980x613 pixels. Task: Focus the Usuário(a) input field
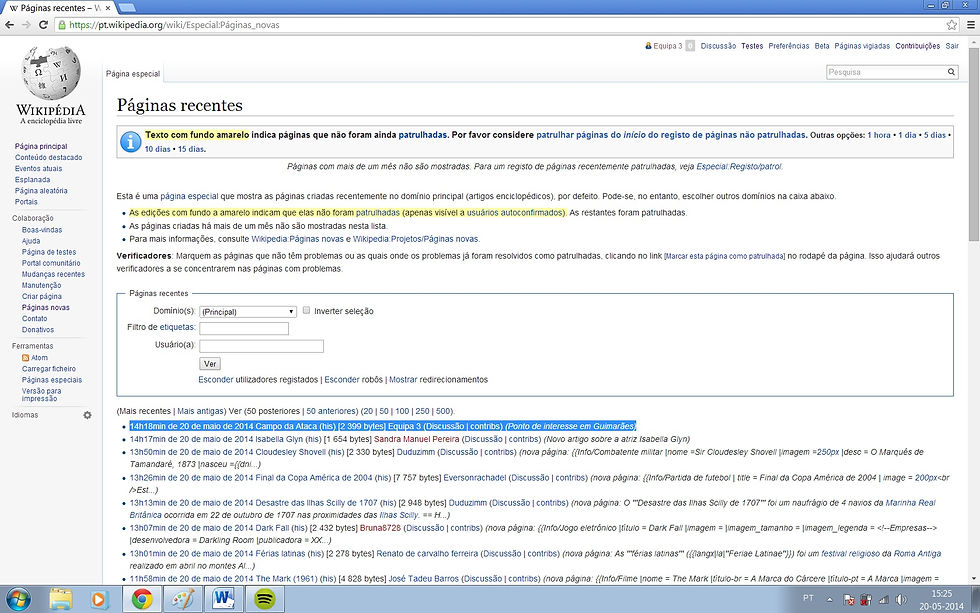pyautogui.click(x=261, y=346)
